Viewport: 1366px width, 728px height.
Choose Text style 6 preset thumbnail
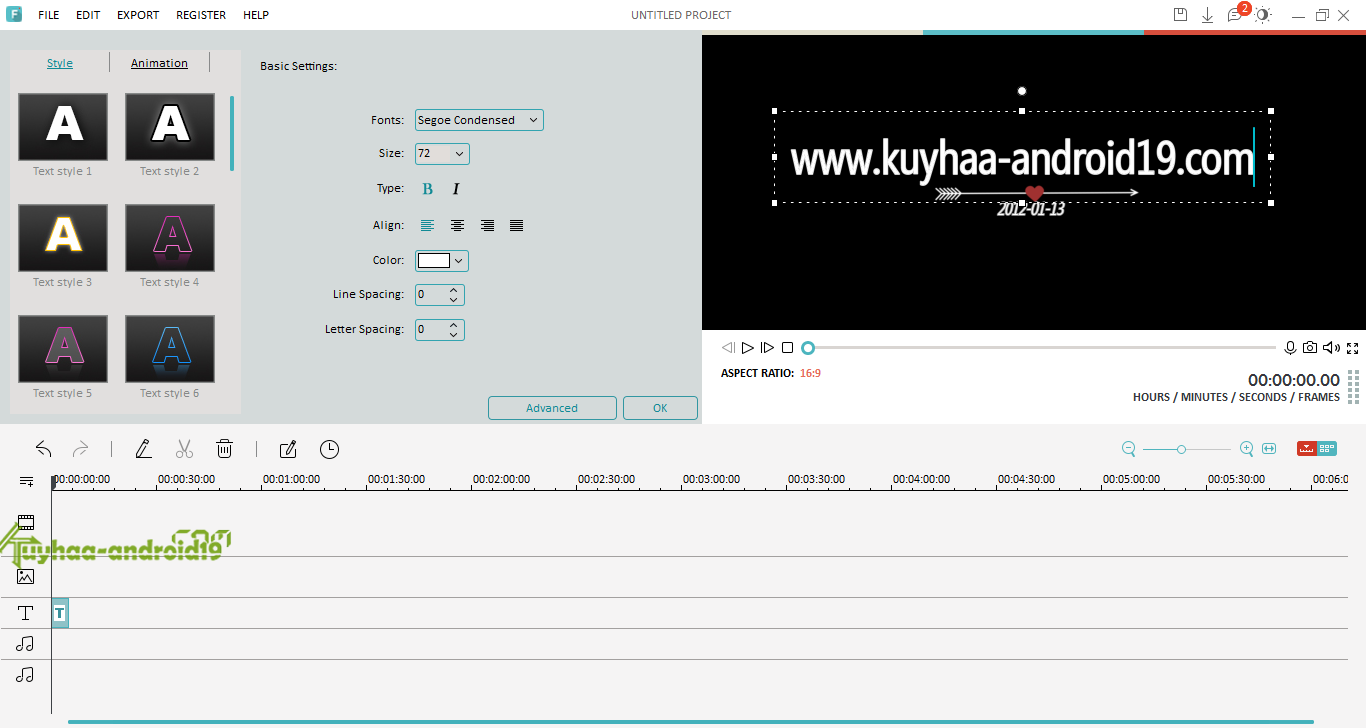pos(170,349)
